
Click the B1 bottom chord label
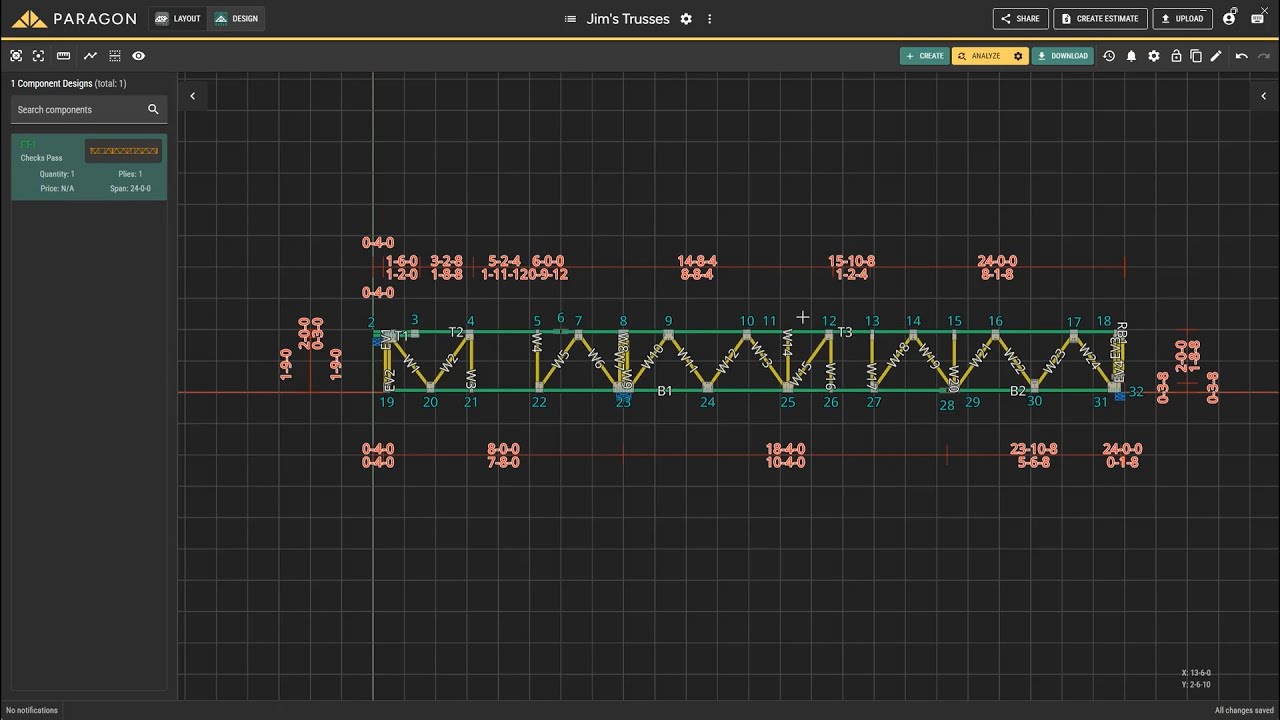pos(665,391)
